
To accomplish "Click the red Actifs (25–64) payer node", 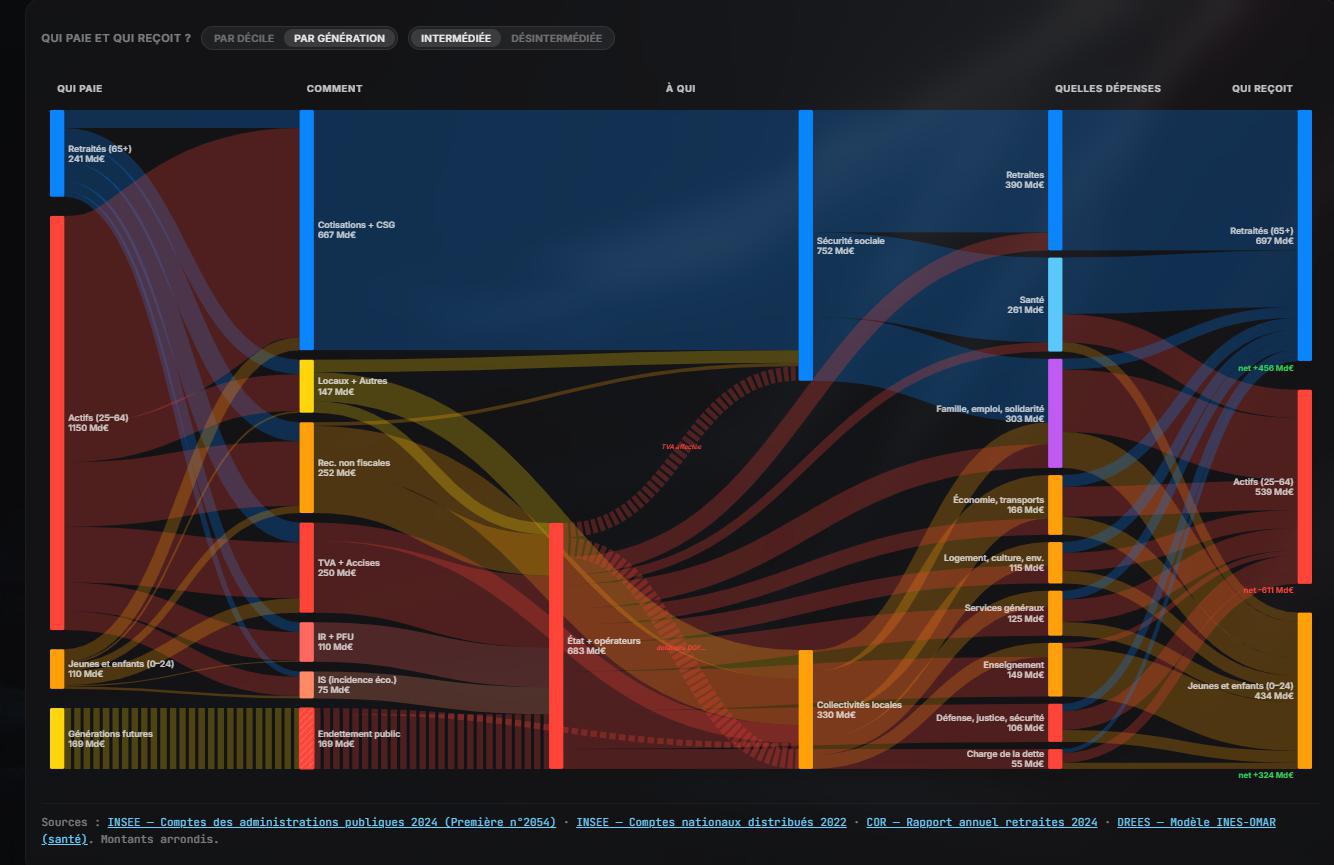I will pyautogui.click(x=57, y=422).
